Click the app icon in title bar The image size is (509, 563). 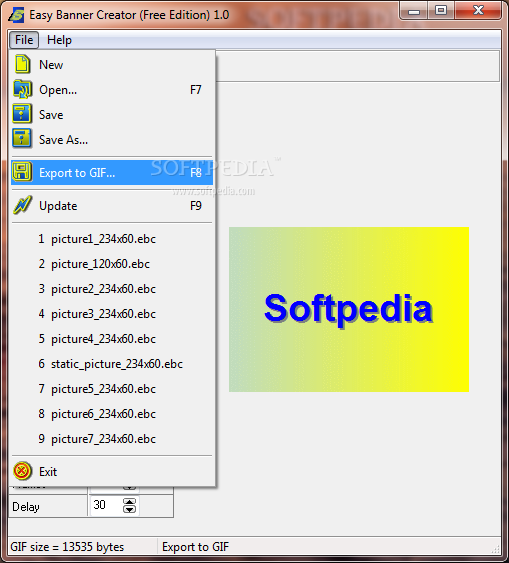pyautogui.click(x=17, y=15)
